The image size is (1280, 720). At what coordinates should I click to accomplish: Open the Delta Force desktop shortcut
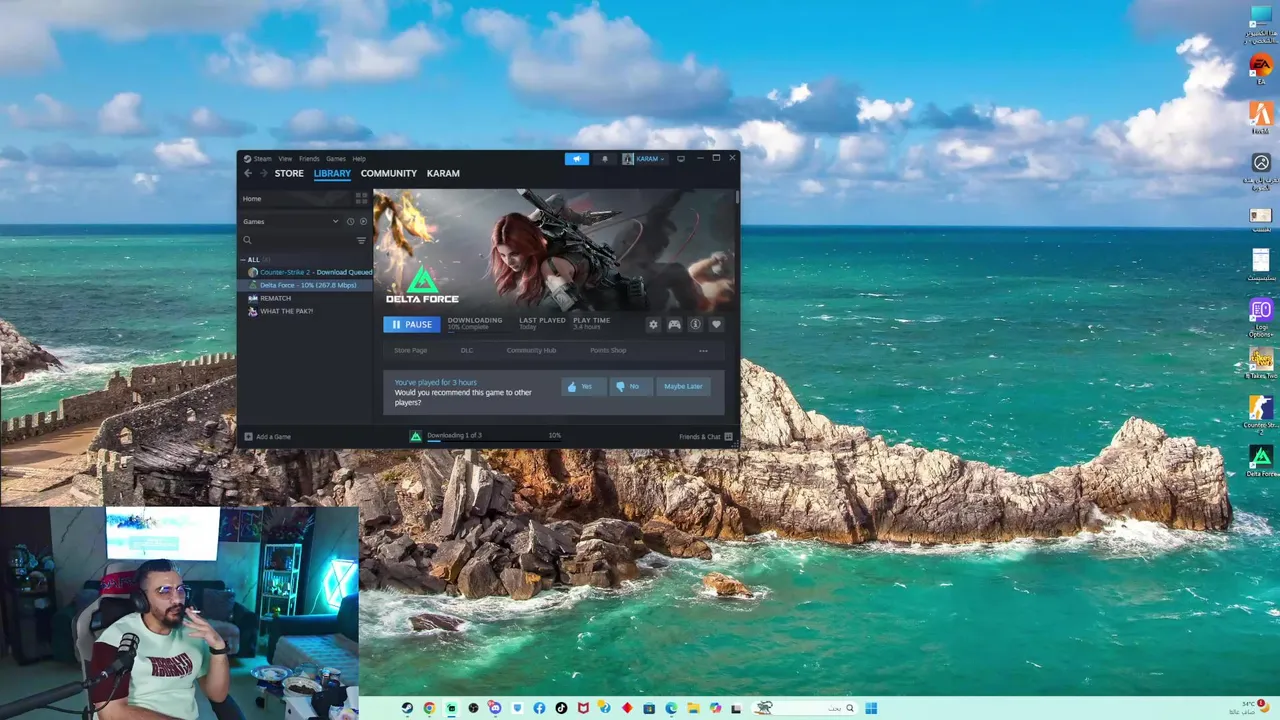1261,462
